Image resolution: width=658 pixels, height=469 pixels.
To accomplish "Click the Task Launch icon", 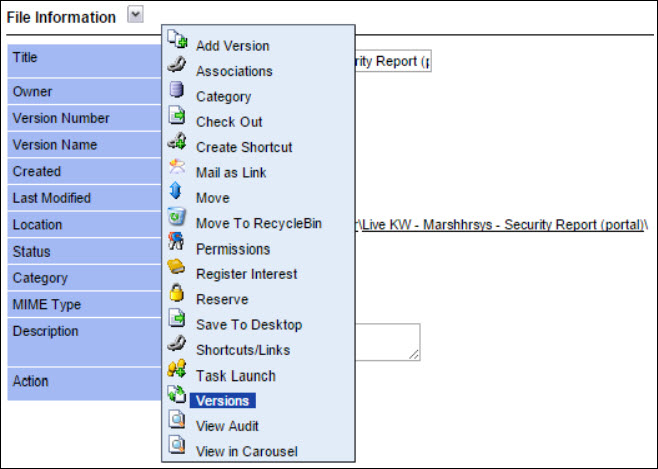I will [x=177, y=369].
